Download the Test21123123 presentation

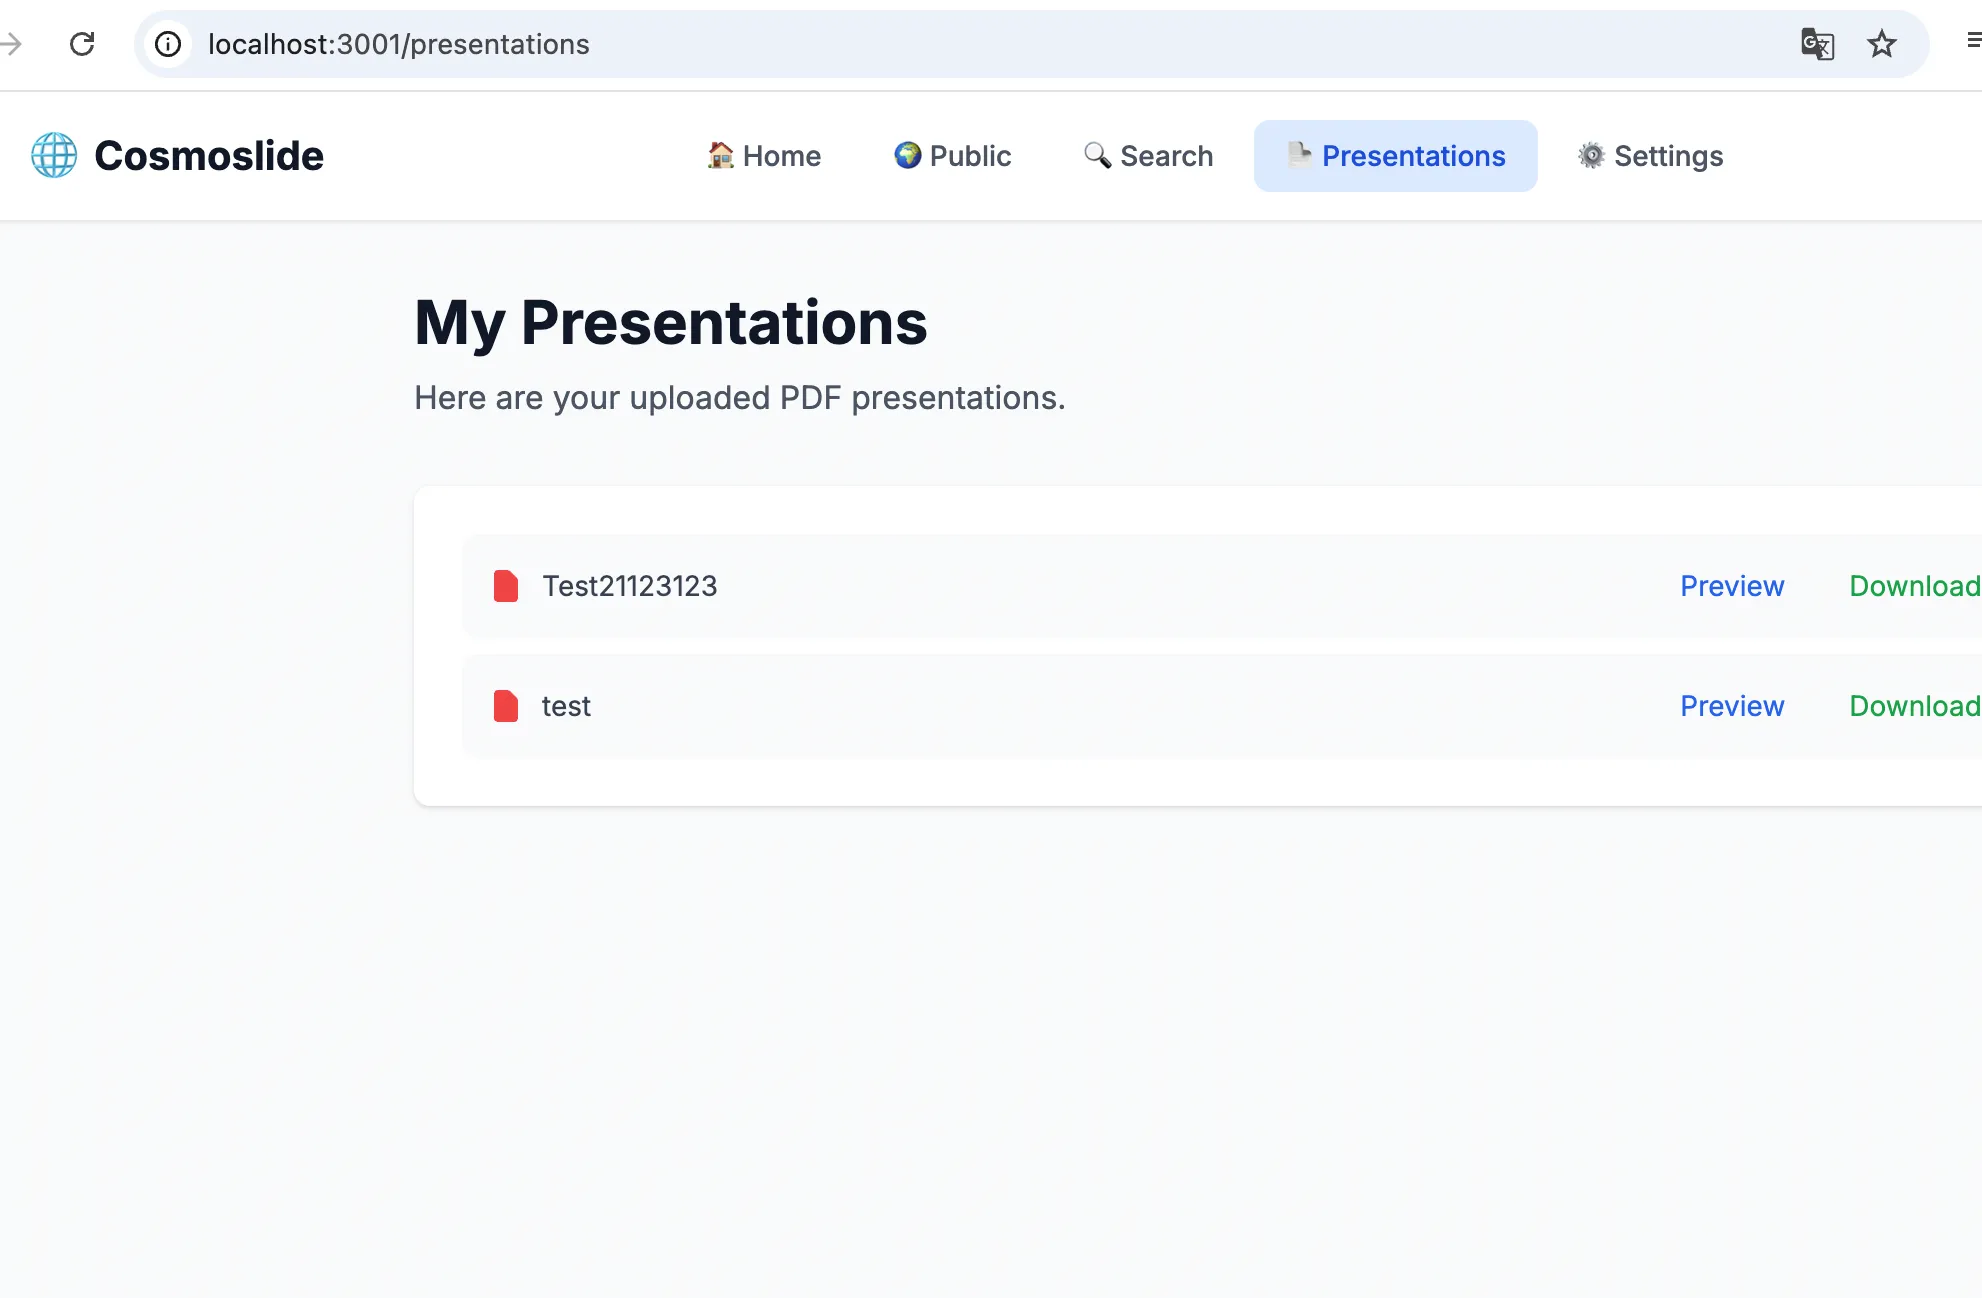click(1913, 586)
